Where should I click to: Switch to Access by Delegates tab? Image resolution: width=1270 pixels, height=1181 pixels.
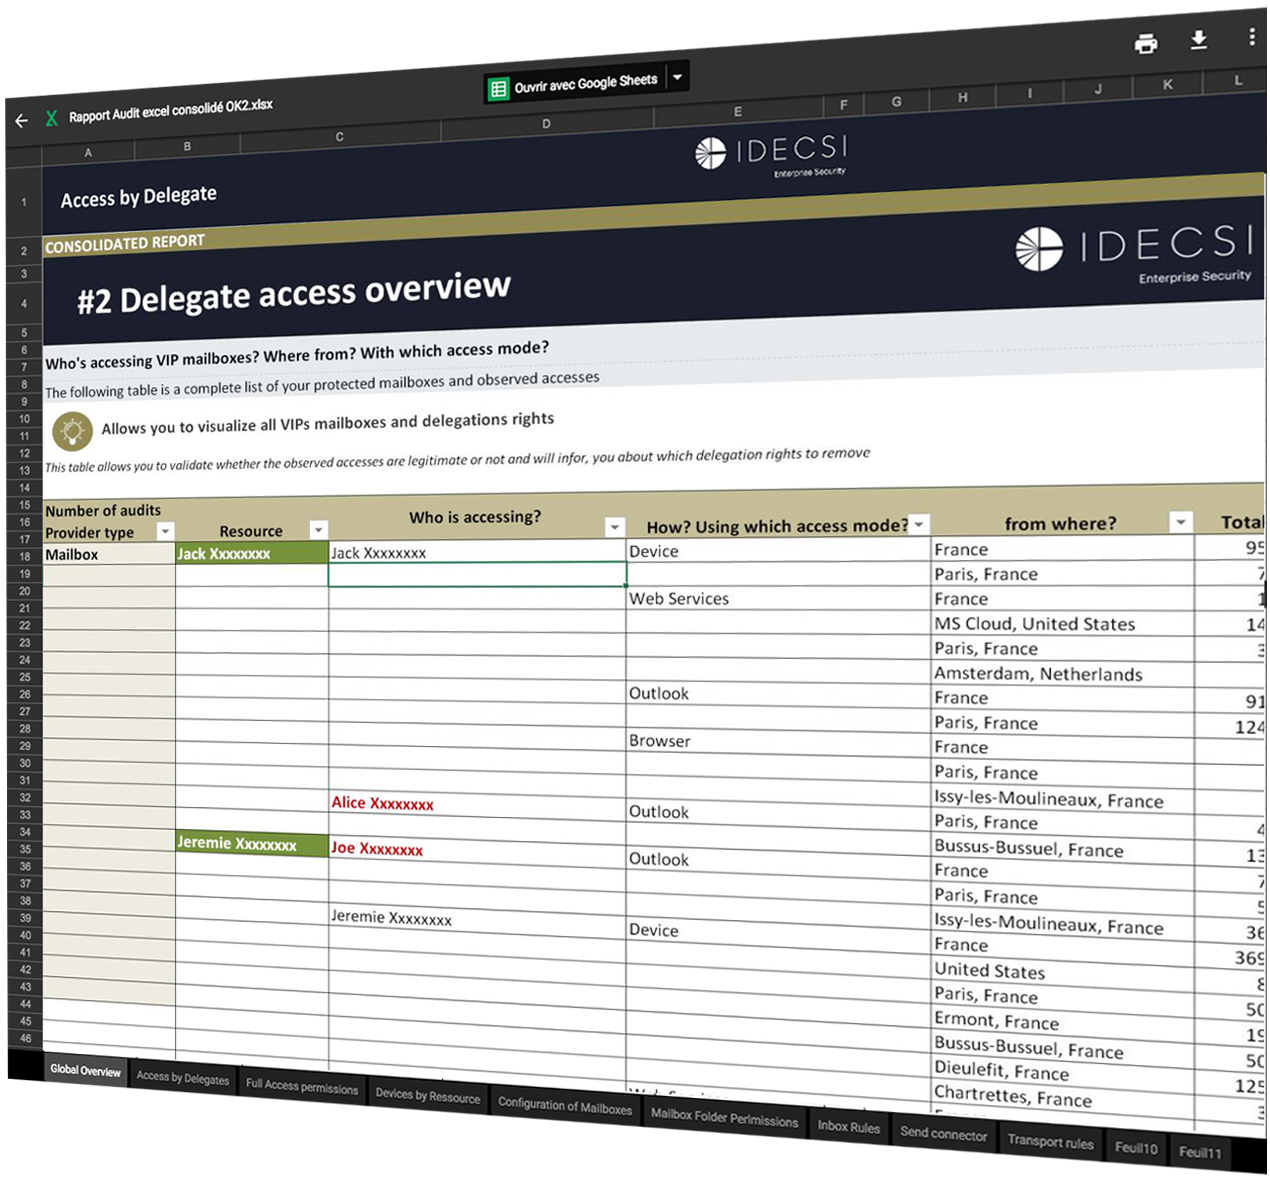[x=183, y=1078]
